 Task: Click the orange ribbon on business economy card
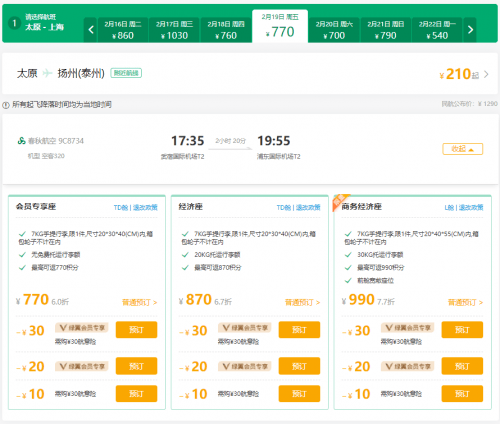340,201
